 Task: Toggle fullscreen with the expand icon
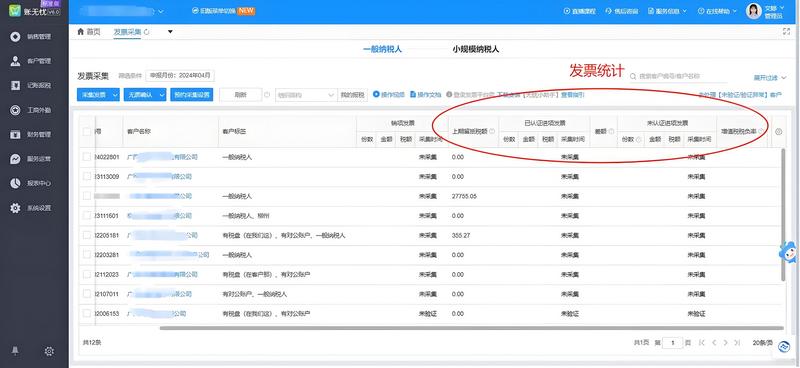tap(786, 32)
